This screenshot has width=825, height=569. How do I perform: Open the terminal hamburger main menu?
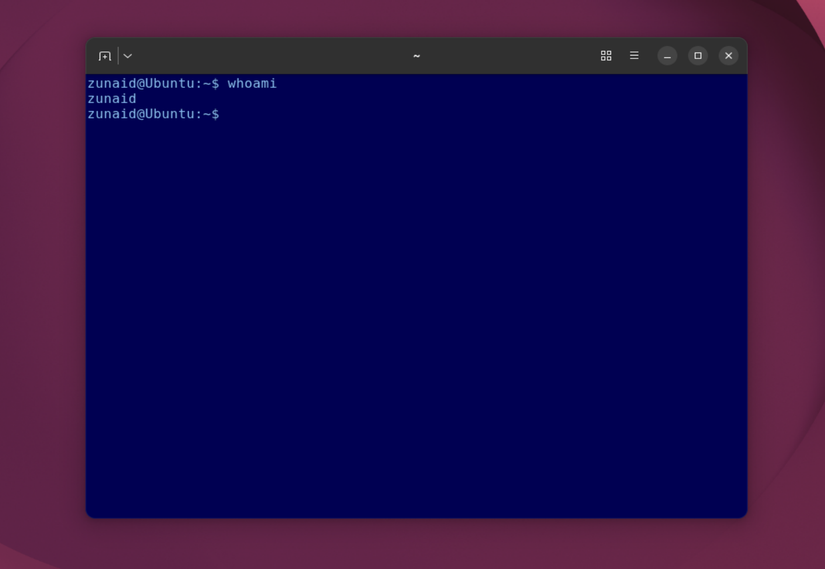pyautogui.click(x=635, y=56)
